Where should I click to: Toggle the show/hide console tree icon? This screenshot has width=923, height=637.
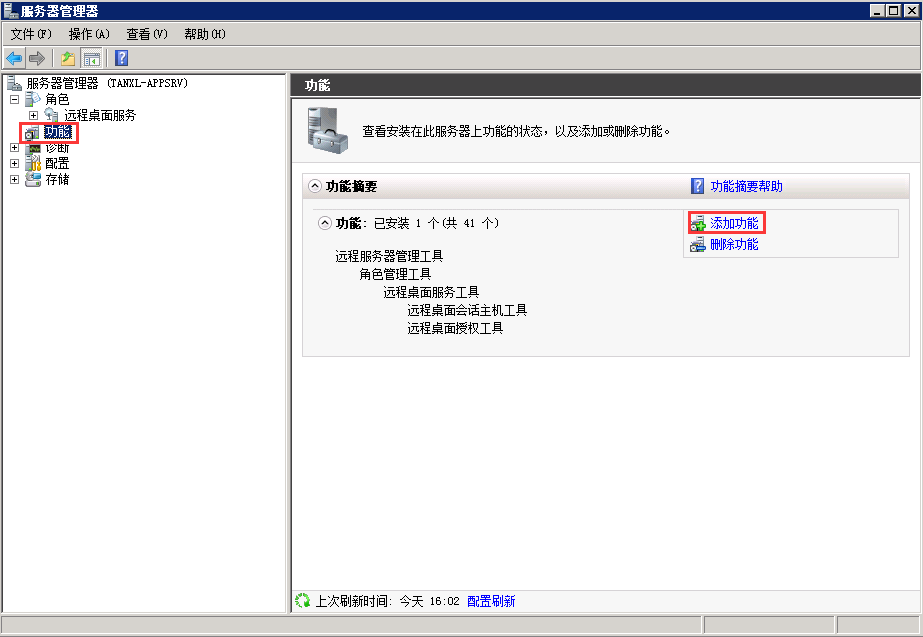(91, 58)
